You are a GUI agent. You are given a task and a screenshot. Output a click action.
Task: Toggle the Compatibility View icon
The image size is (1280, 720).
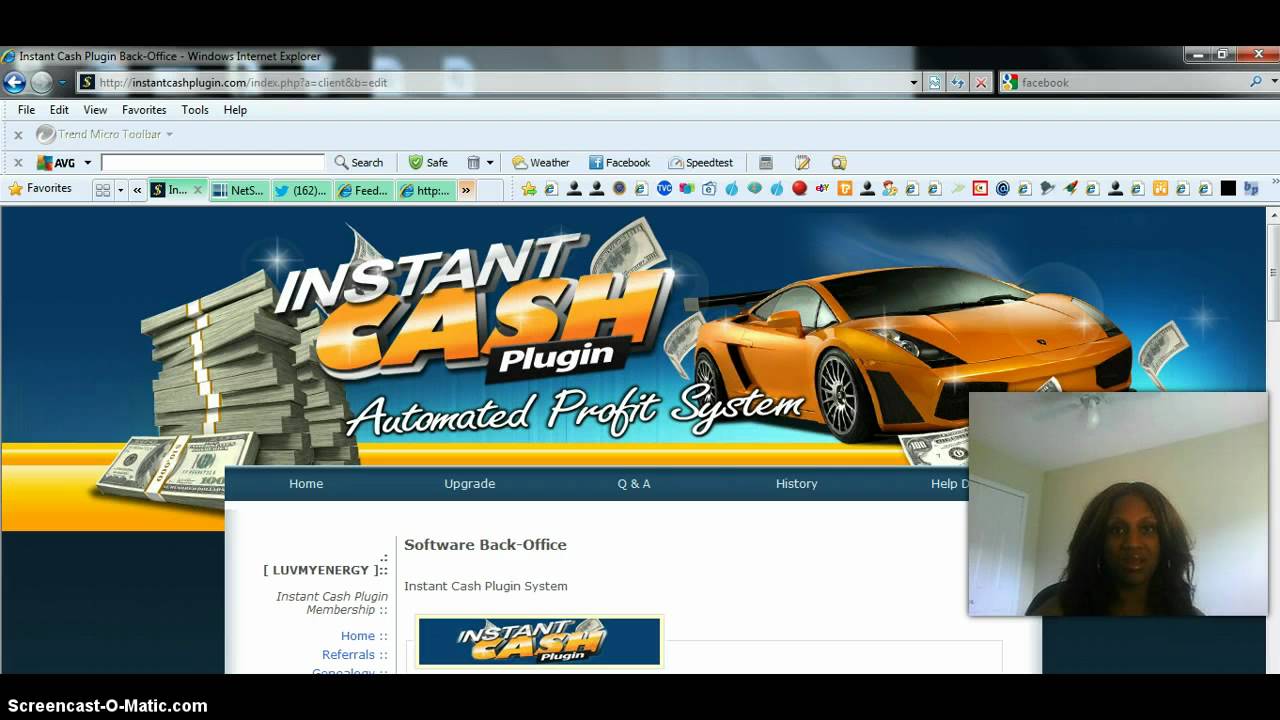click(934, 83)
